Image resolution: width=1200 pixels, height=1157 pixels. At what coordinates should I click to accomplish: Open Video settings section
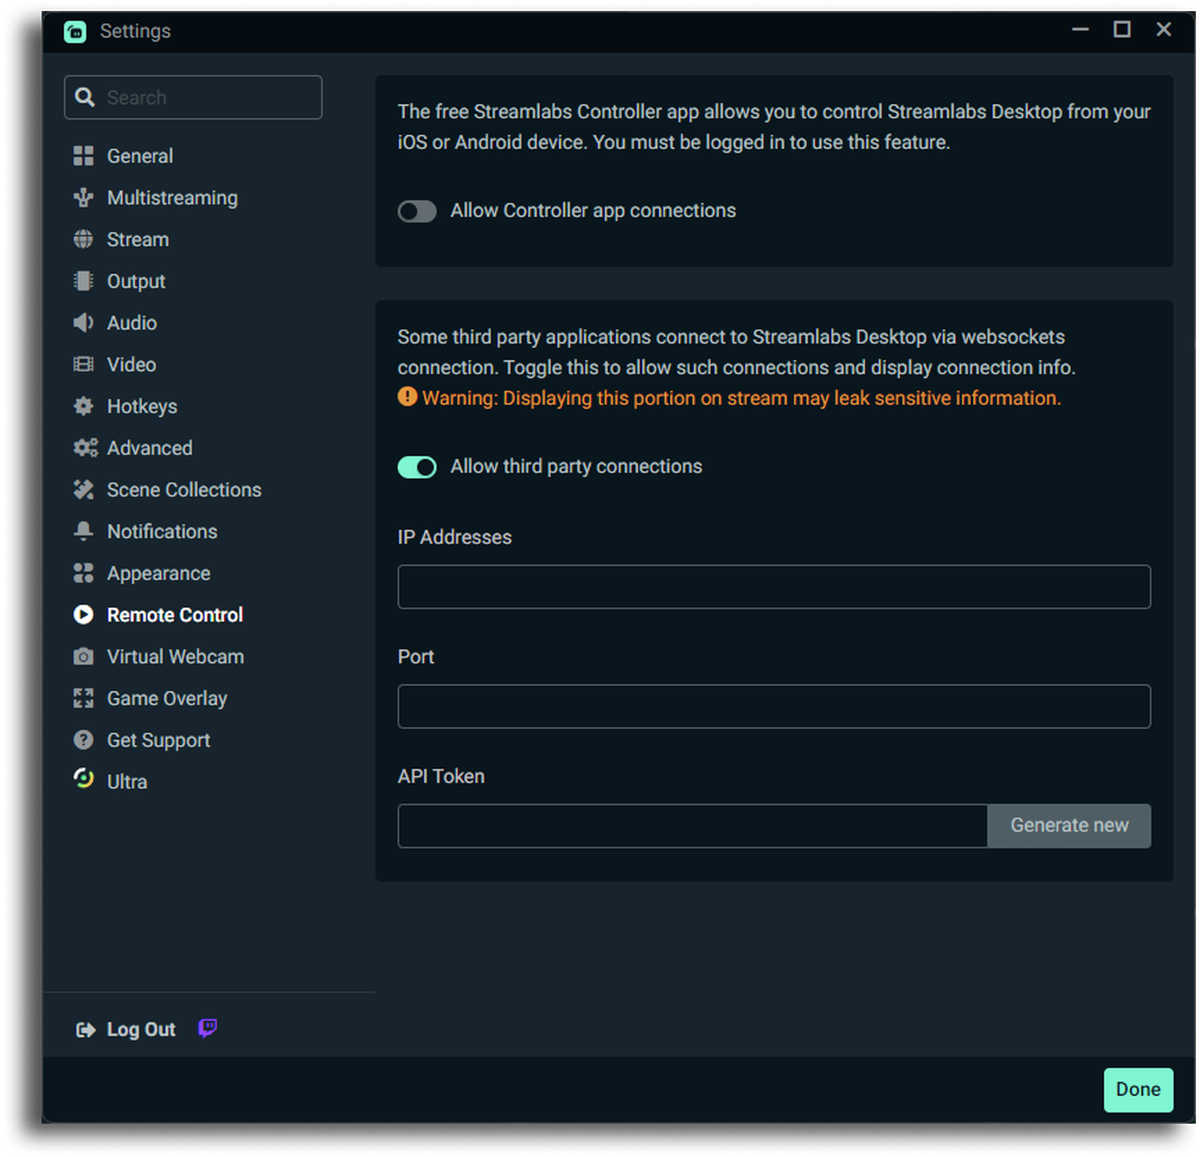click(x=131, y=365)
